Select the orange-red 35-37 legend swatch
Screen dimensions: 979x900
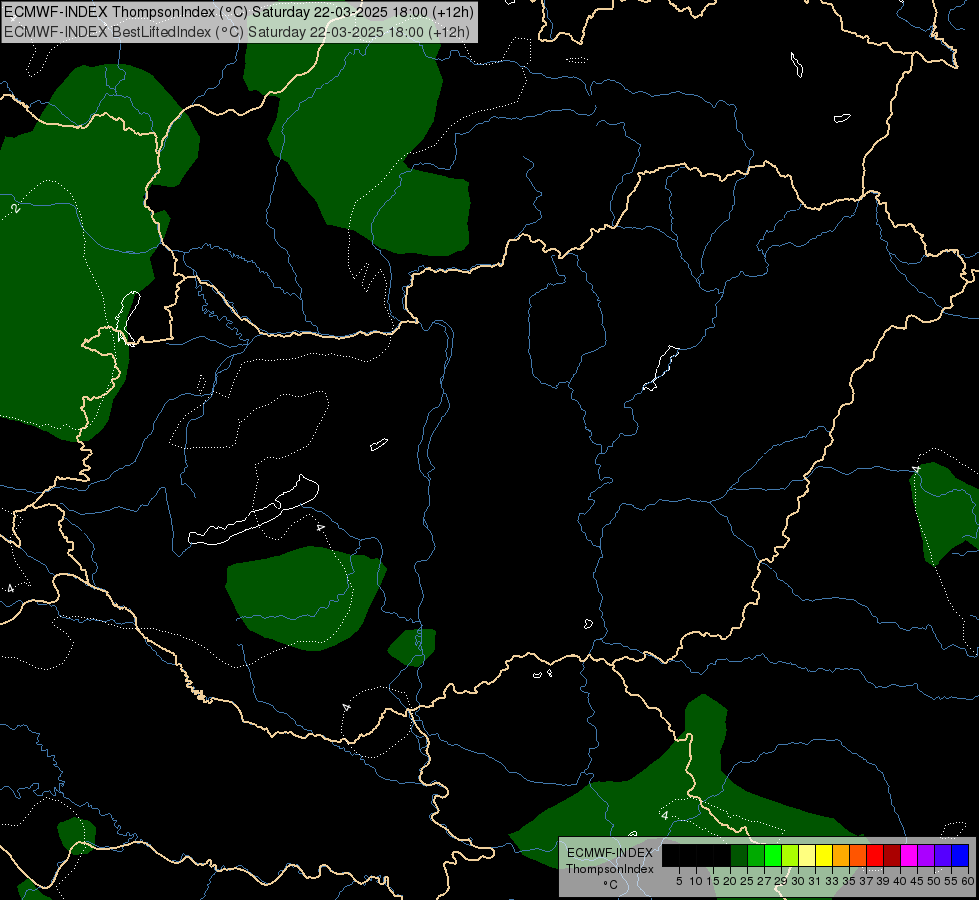coord(858,855)
